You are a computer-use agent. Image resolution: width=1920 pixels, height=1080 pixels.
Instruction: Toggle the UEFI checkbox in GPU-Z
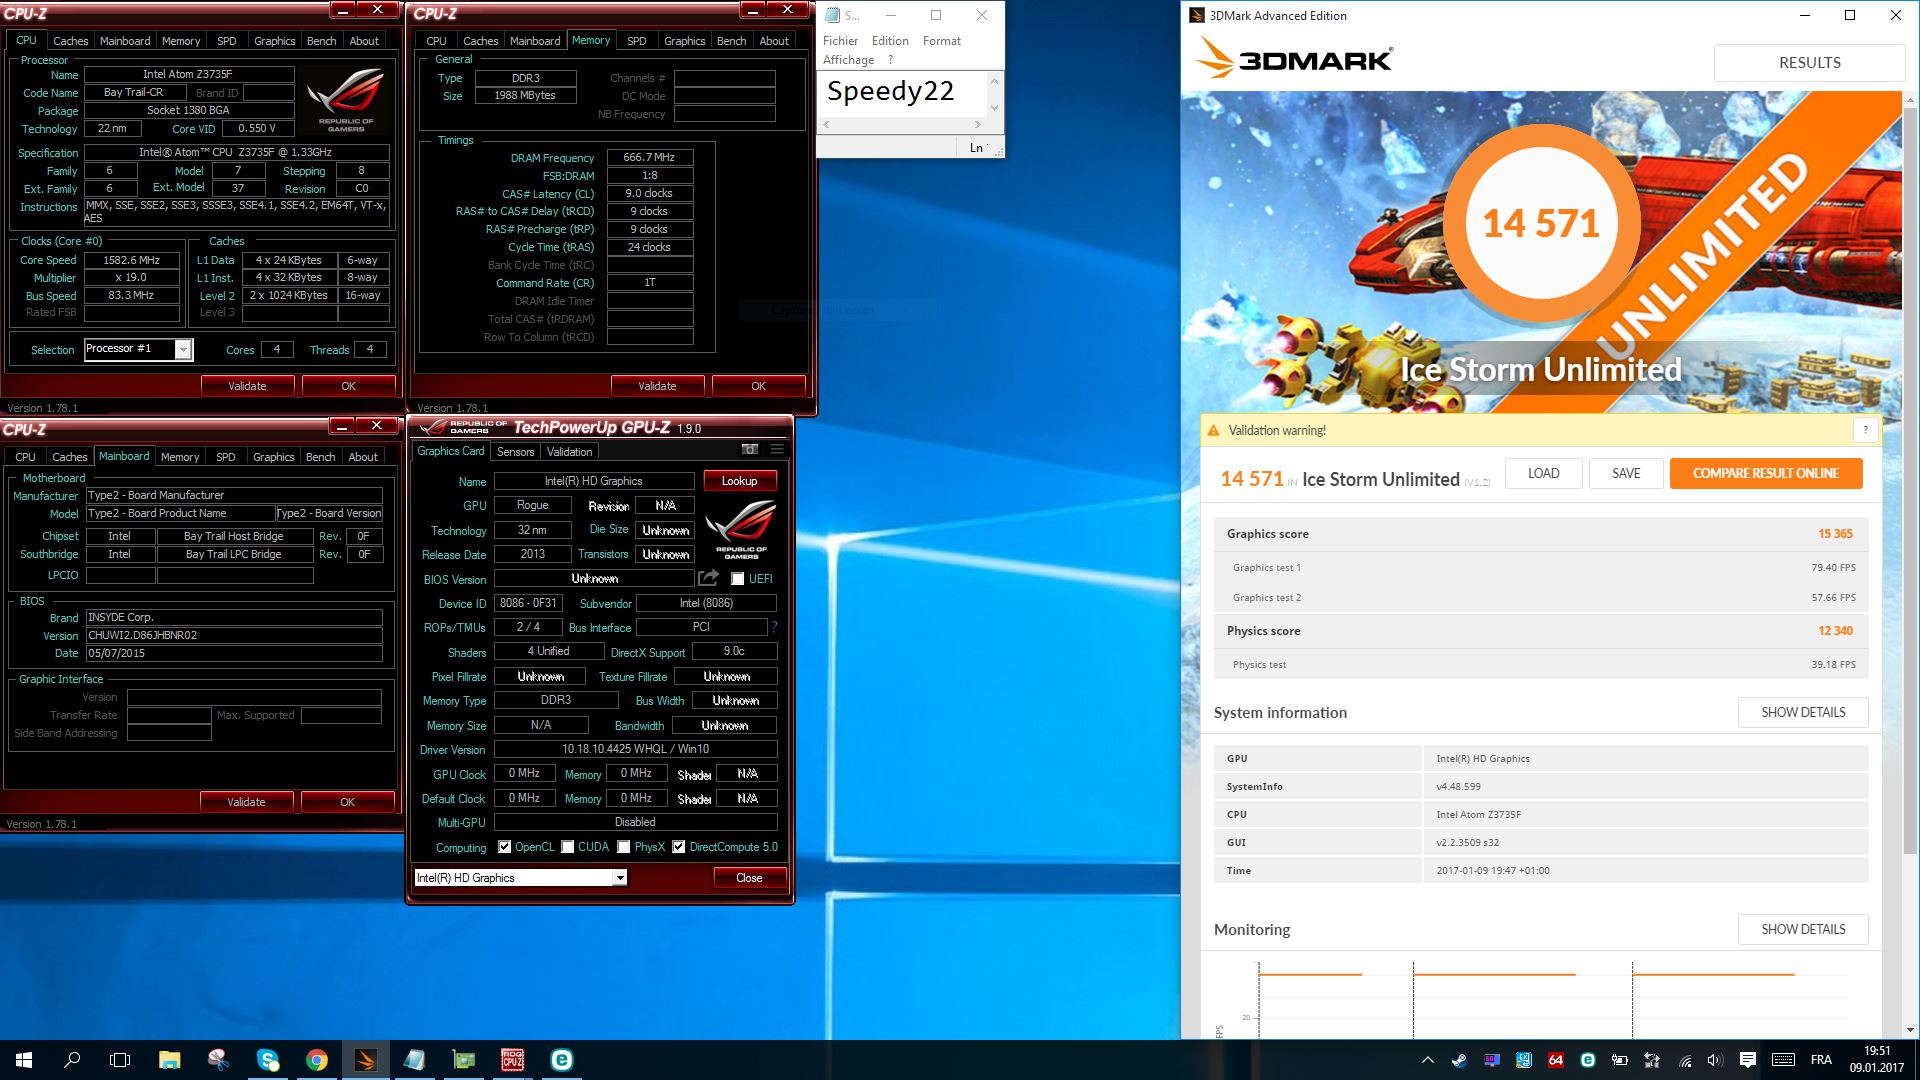[738, 579]
